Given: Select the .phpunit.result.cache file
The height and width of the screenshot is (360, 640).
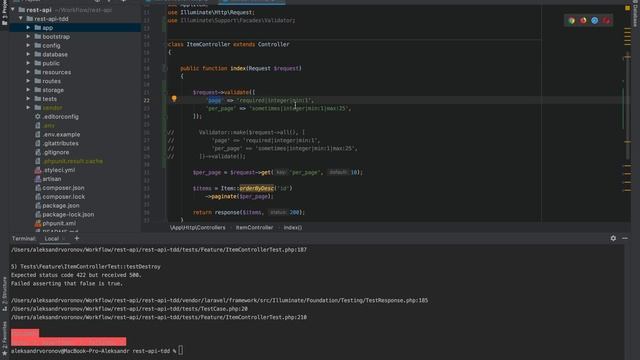Looking at the screenshot, I should pos(73,161).
